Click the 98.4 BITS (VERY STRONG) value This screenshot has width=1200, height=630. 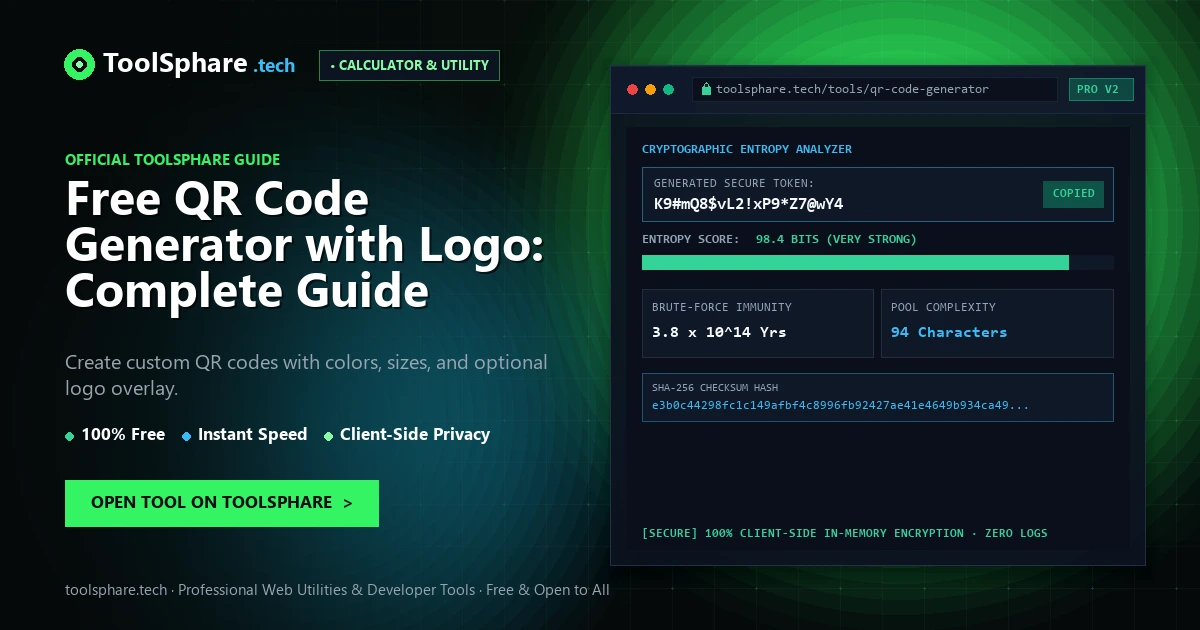coord(836,239)
